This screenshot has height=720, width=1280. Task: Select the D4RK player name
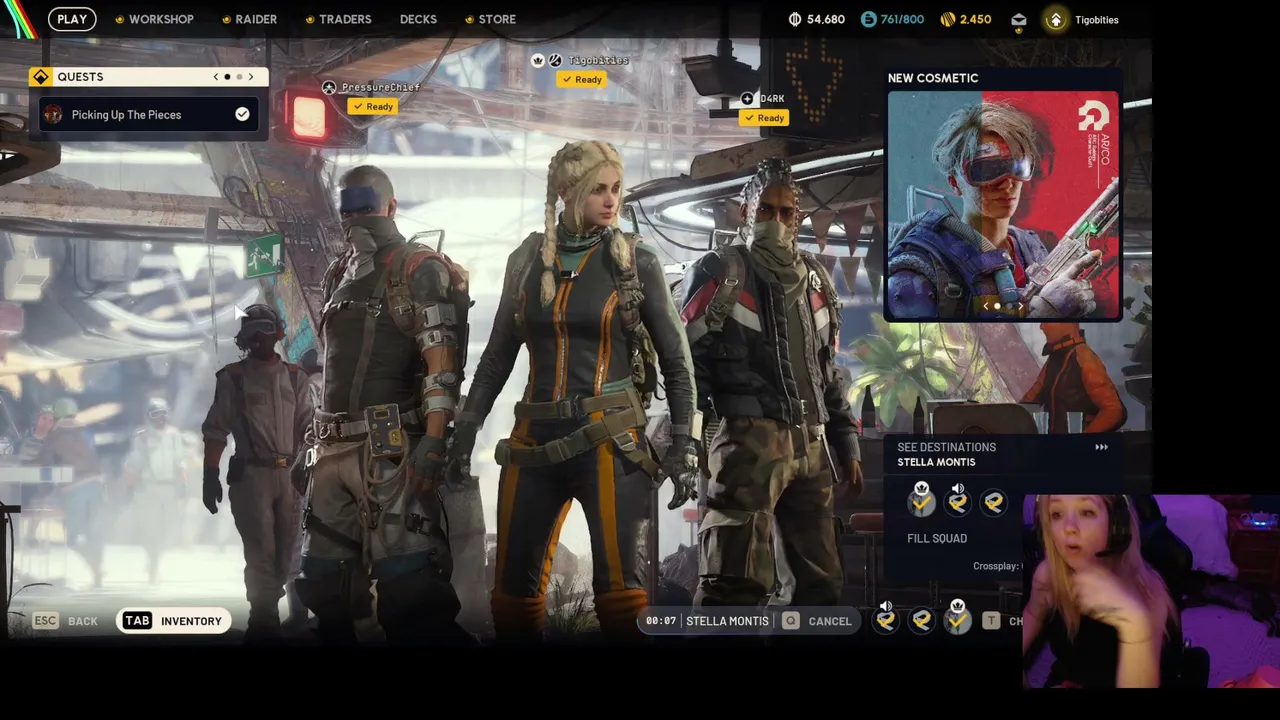[772, 99]
